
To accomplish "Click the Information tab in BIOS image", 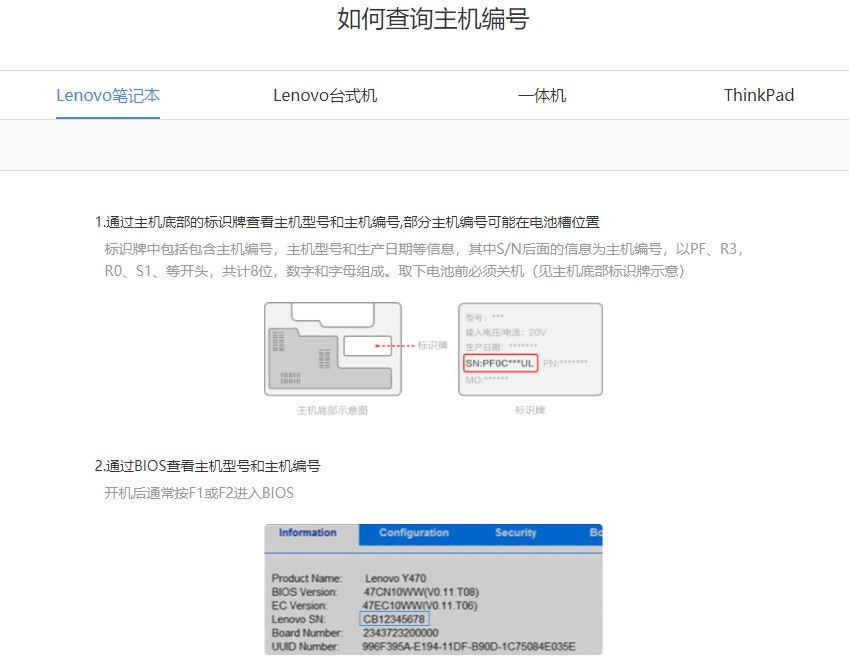I will 308,532.
